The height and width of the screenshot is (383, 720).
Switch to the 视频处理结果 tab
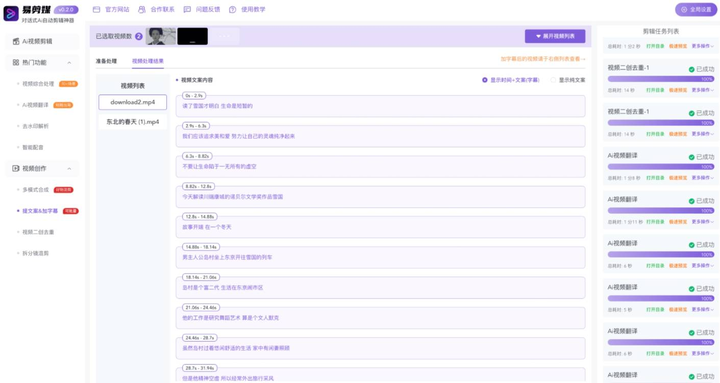(148, 61)
